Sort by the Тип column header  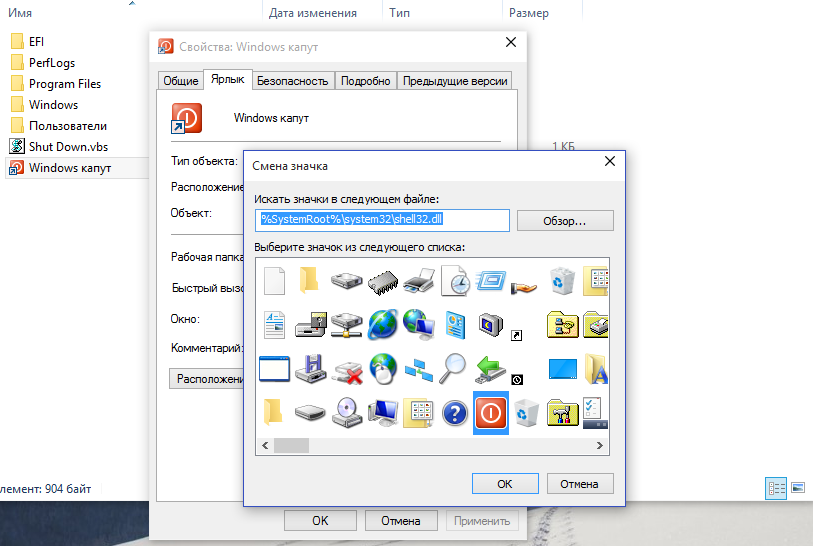coord(400,13)
